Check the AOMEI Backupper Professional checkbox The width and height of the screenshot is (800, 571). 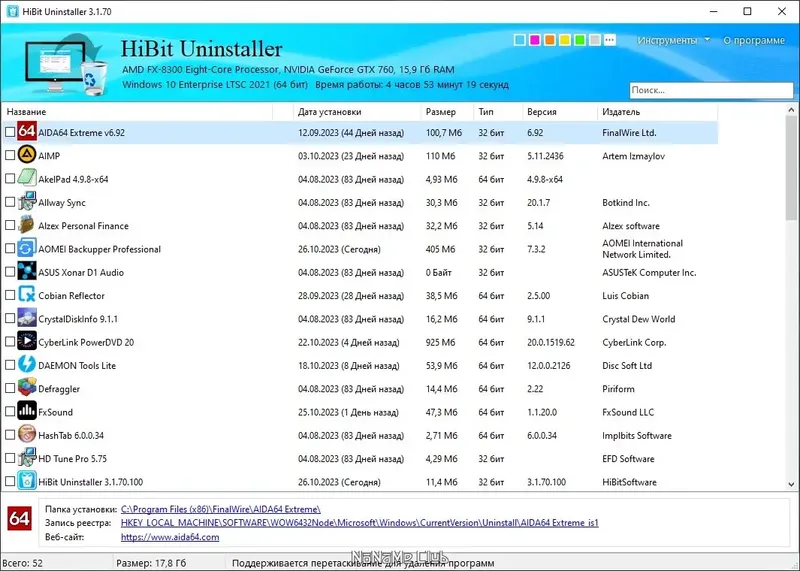click(10, 249)
